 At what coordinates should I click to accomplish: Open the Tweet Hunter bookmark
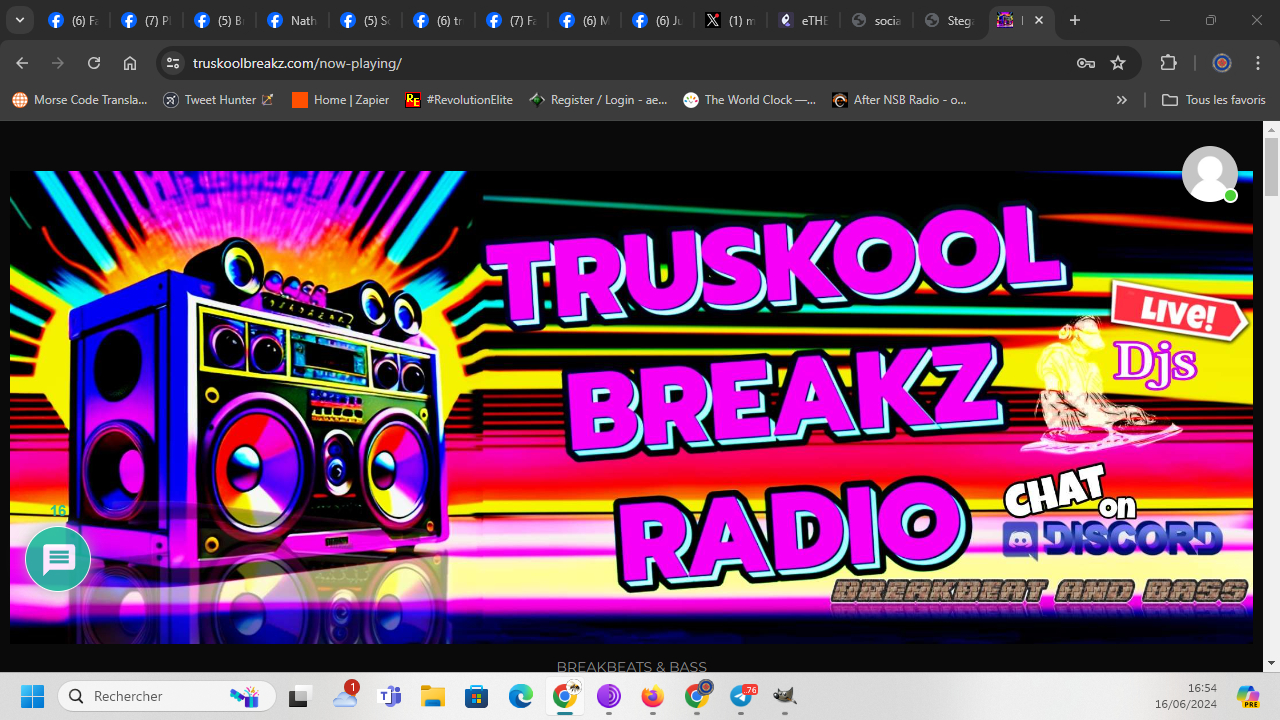tap(218, 100)
